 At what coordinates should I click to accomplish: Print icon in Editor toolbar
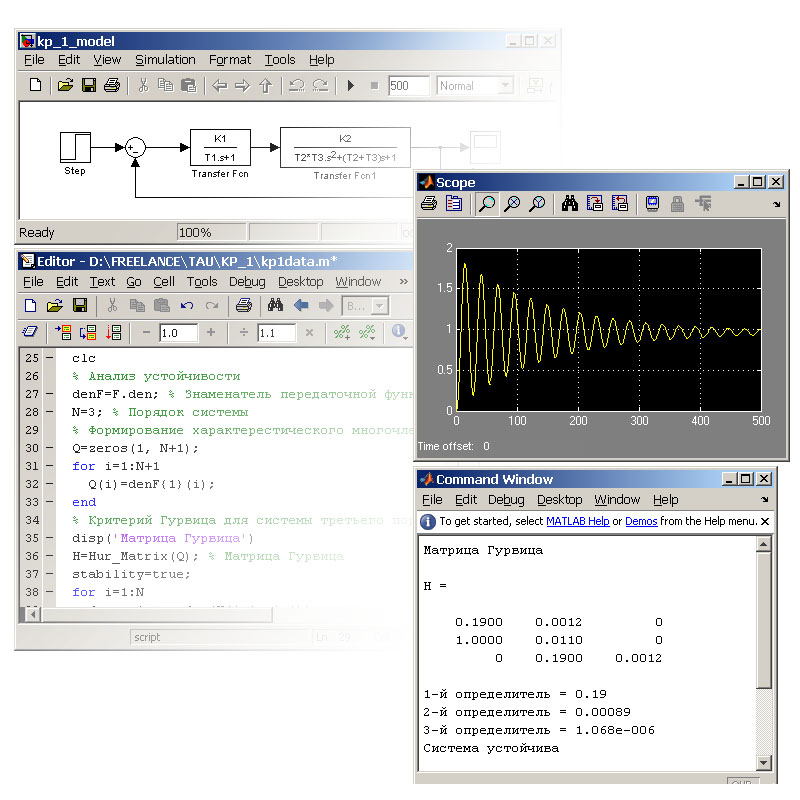(x=244, y=305)
